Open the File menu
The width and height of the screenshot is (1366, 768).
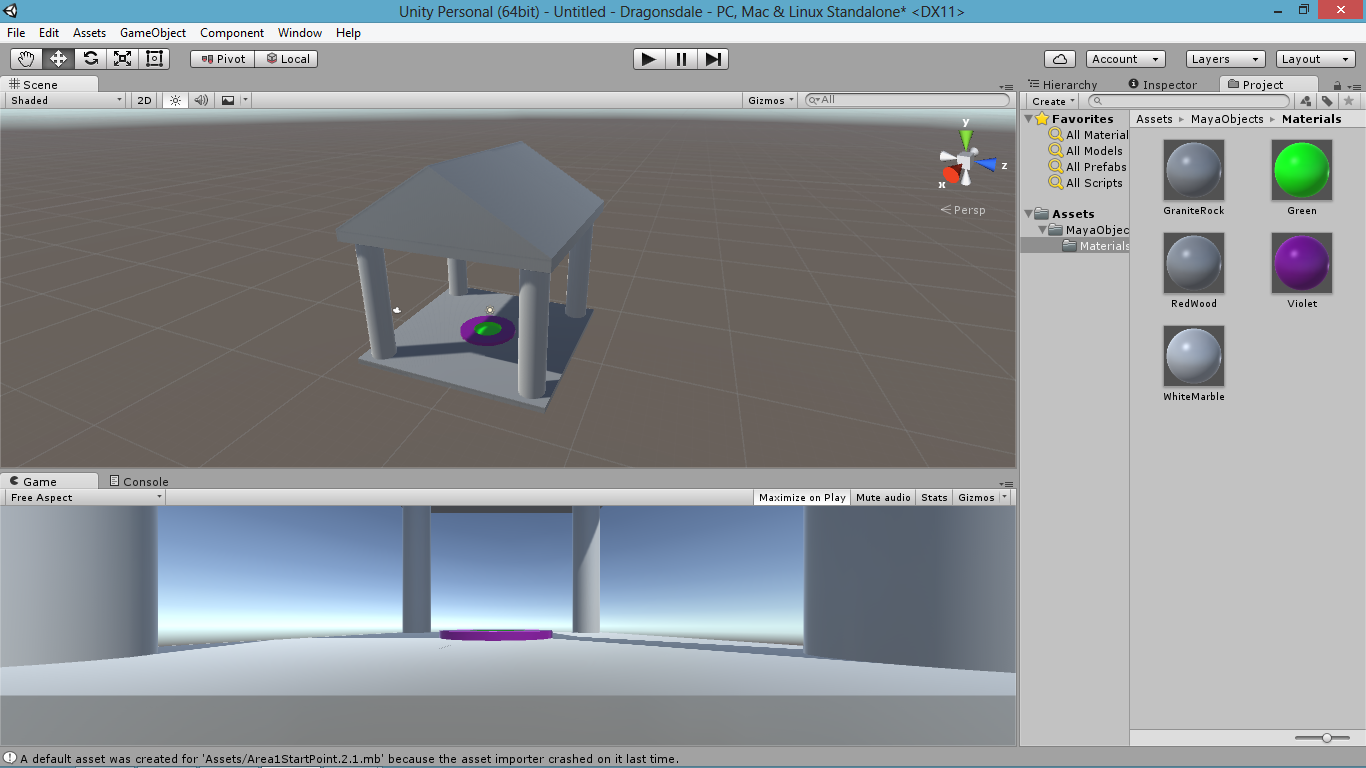(x=16, y=33)
